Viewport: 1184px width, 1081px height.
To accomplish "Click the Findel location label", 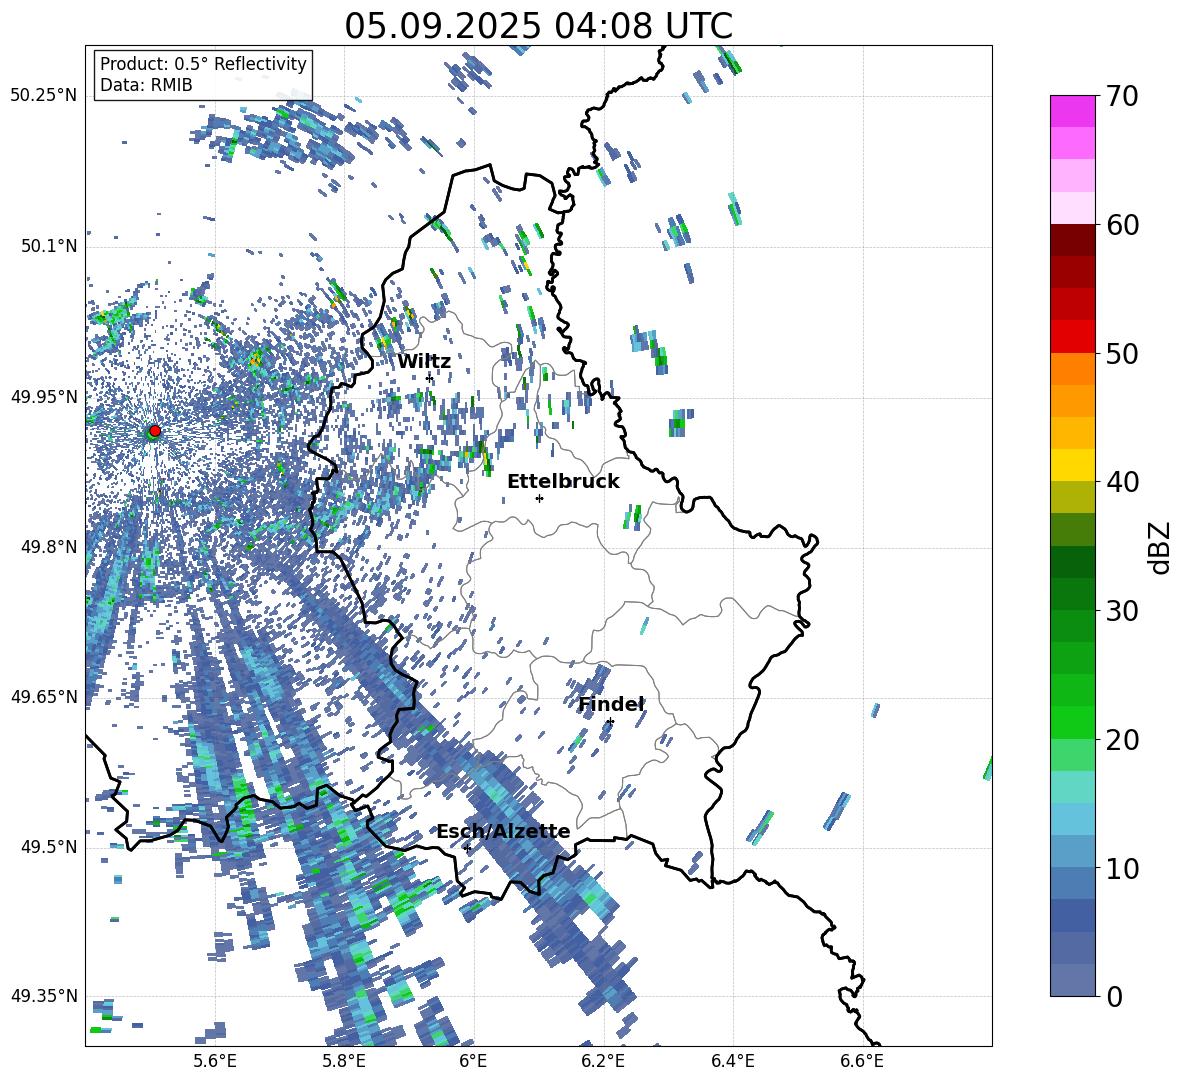I will 611,704.
